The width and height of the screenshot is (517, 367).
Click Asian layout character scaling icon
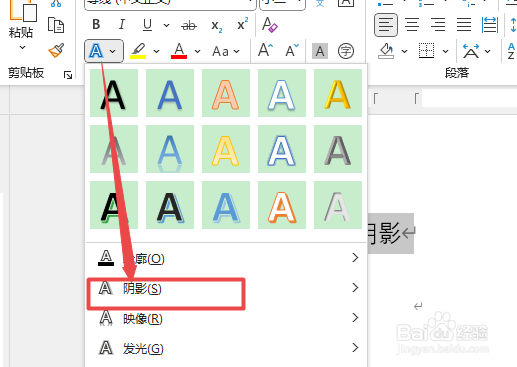coord(471,51)
